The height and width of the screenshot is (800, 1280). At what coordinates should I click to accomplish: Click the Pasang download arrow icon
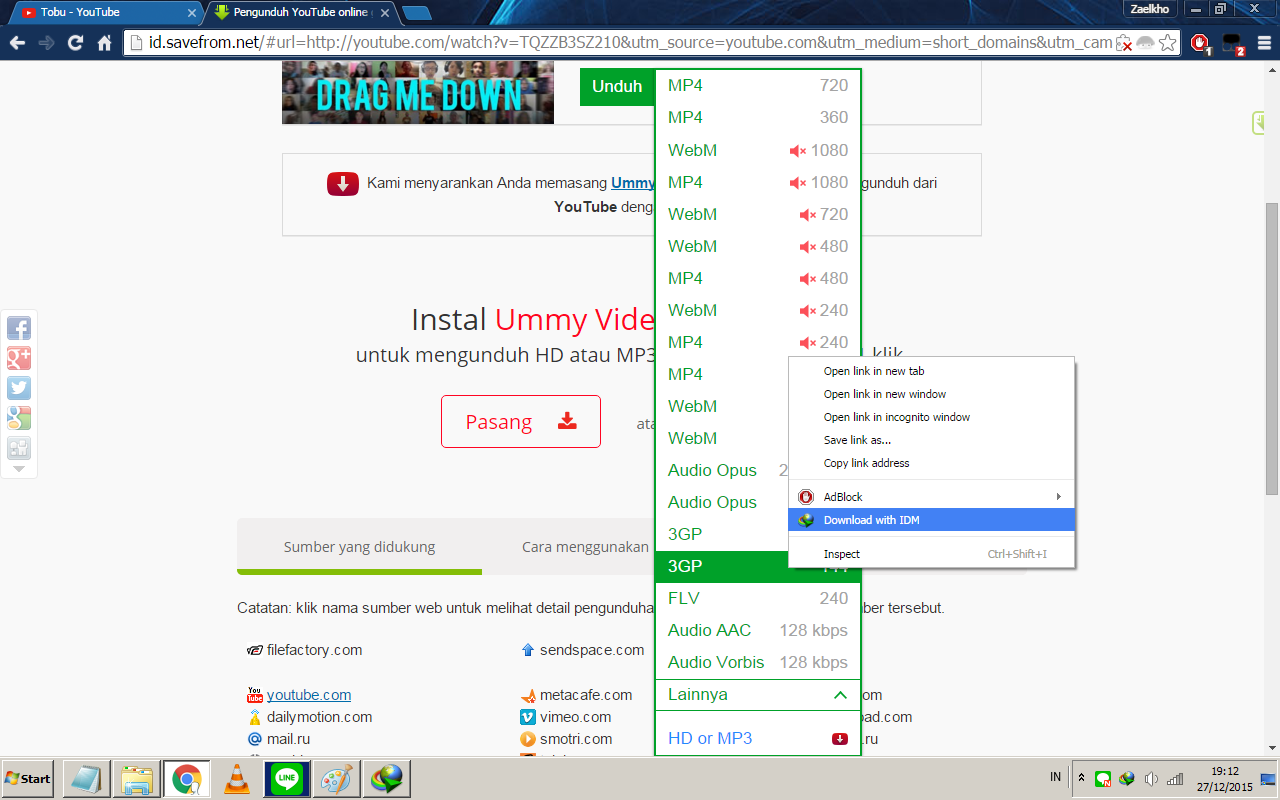pyautogui.click(x=568, y=420)
